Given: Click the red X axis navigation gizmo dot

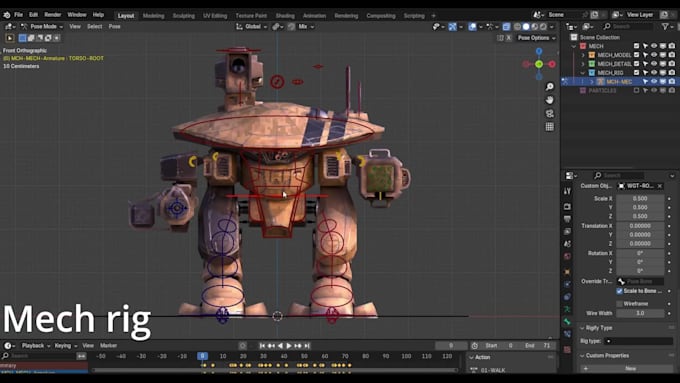Looking at the screenshot, I should (x=552, y=64).
